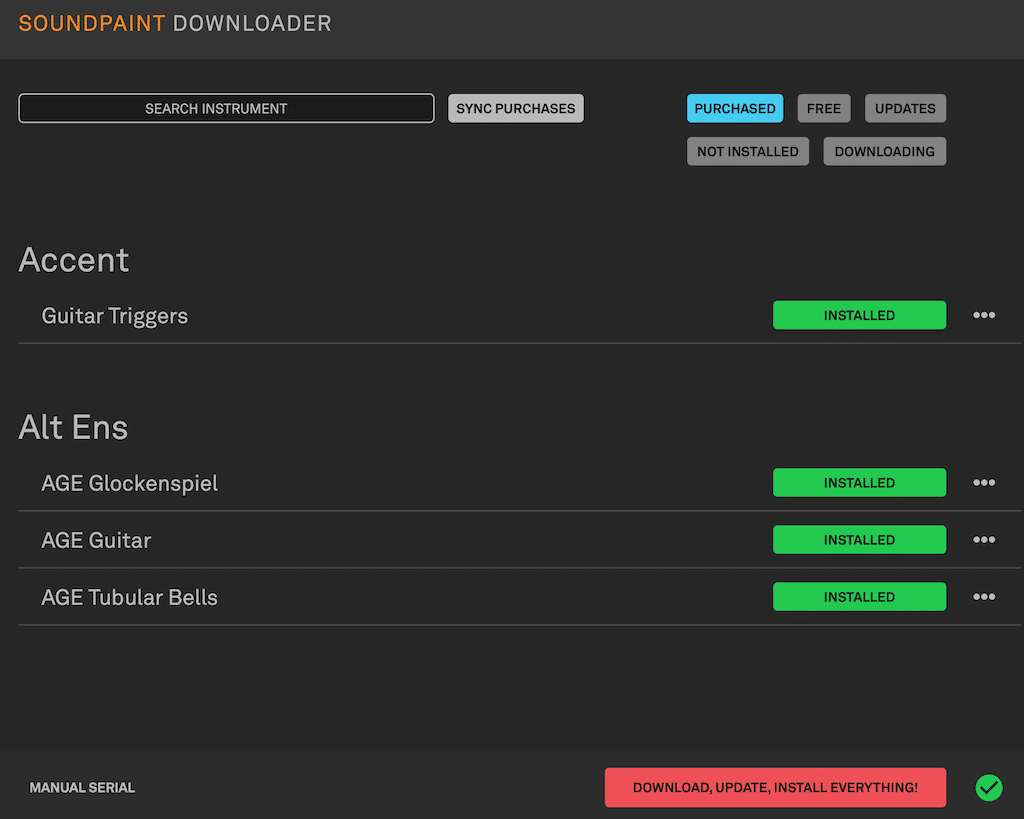Select the AGE Glockenspiel instrument name
The height and width of the screenshot is (819, 1024).
pyautogui.click(x=129, y=483)
